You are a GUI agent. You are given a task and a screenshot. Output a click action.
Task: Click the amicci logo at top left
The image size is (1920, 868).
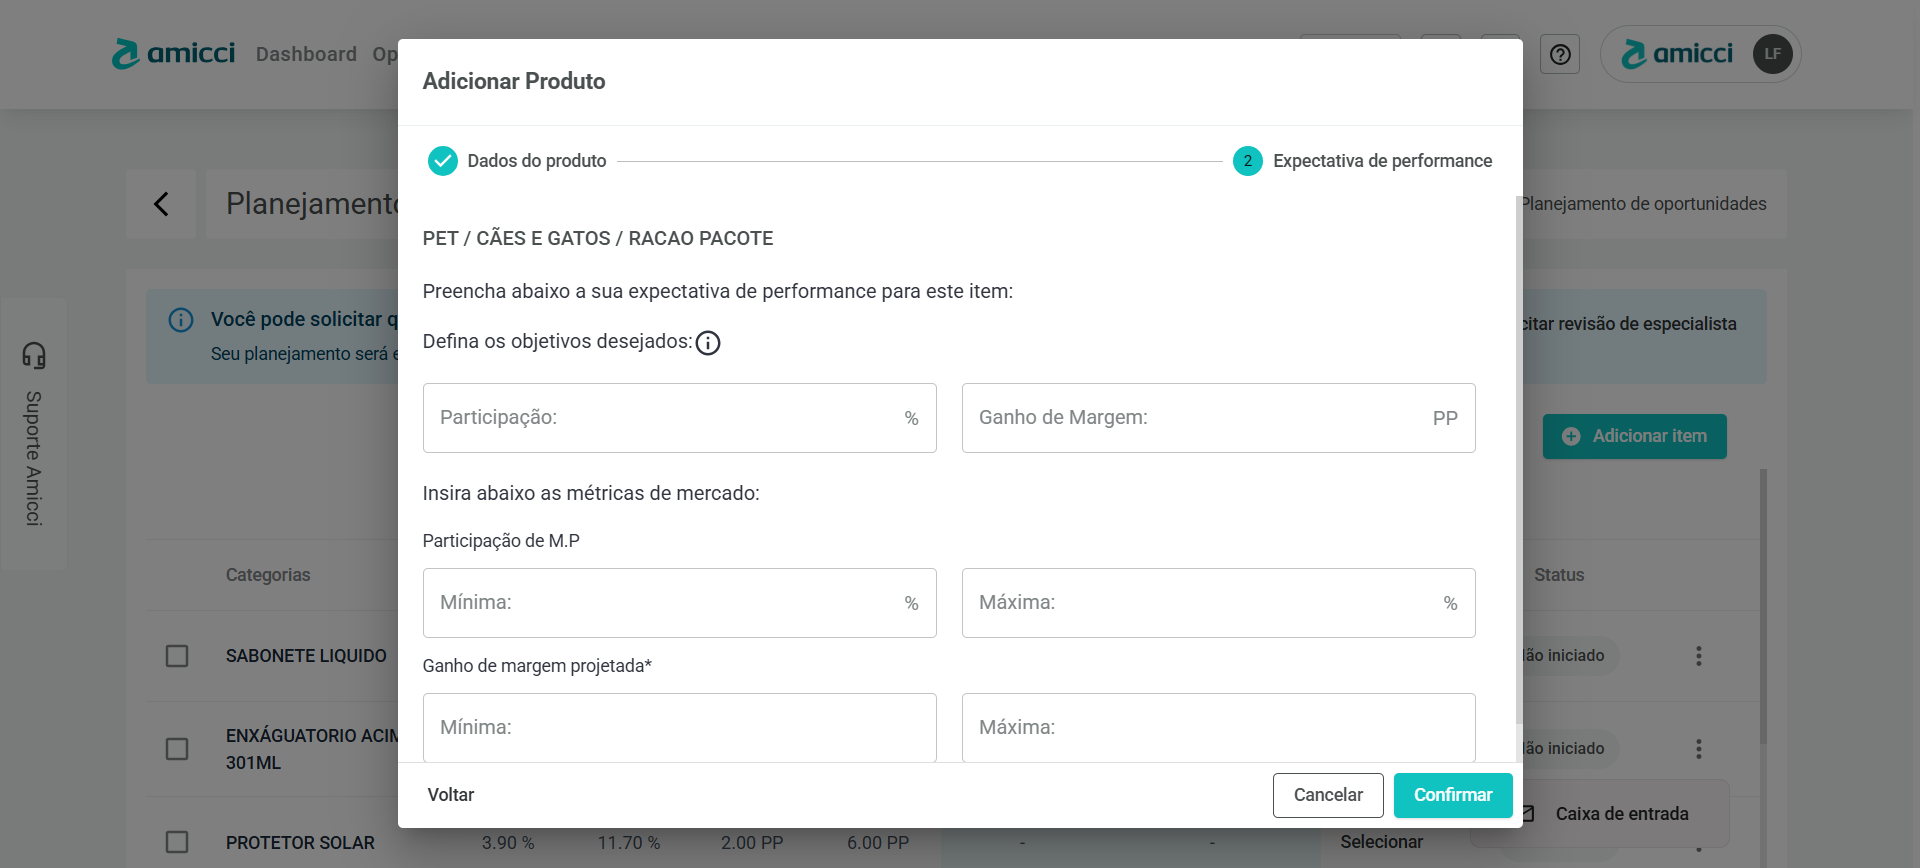pyautogui.click(x=174, y=54)
